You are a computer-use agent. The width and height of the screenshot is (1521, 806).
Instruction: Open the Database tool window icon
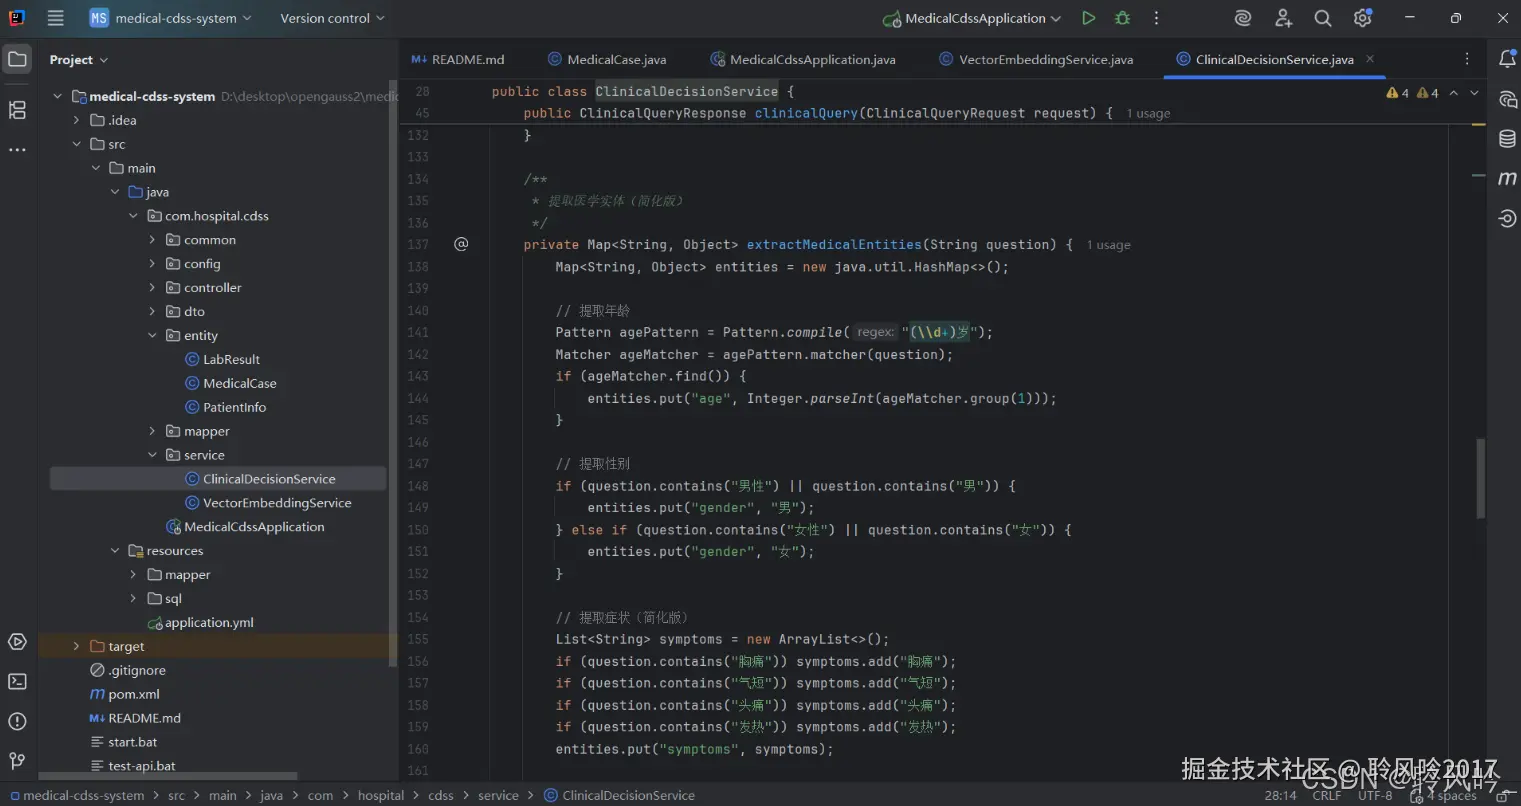click(1507, 139)
